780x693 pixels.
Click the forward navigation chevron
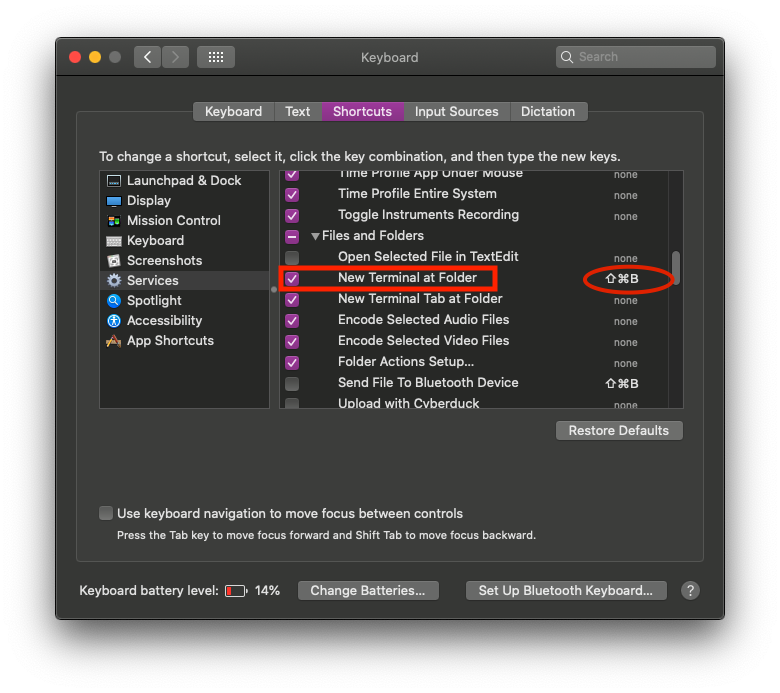175,57
